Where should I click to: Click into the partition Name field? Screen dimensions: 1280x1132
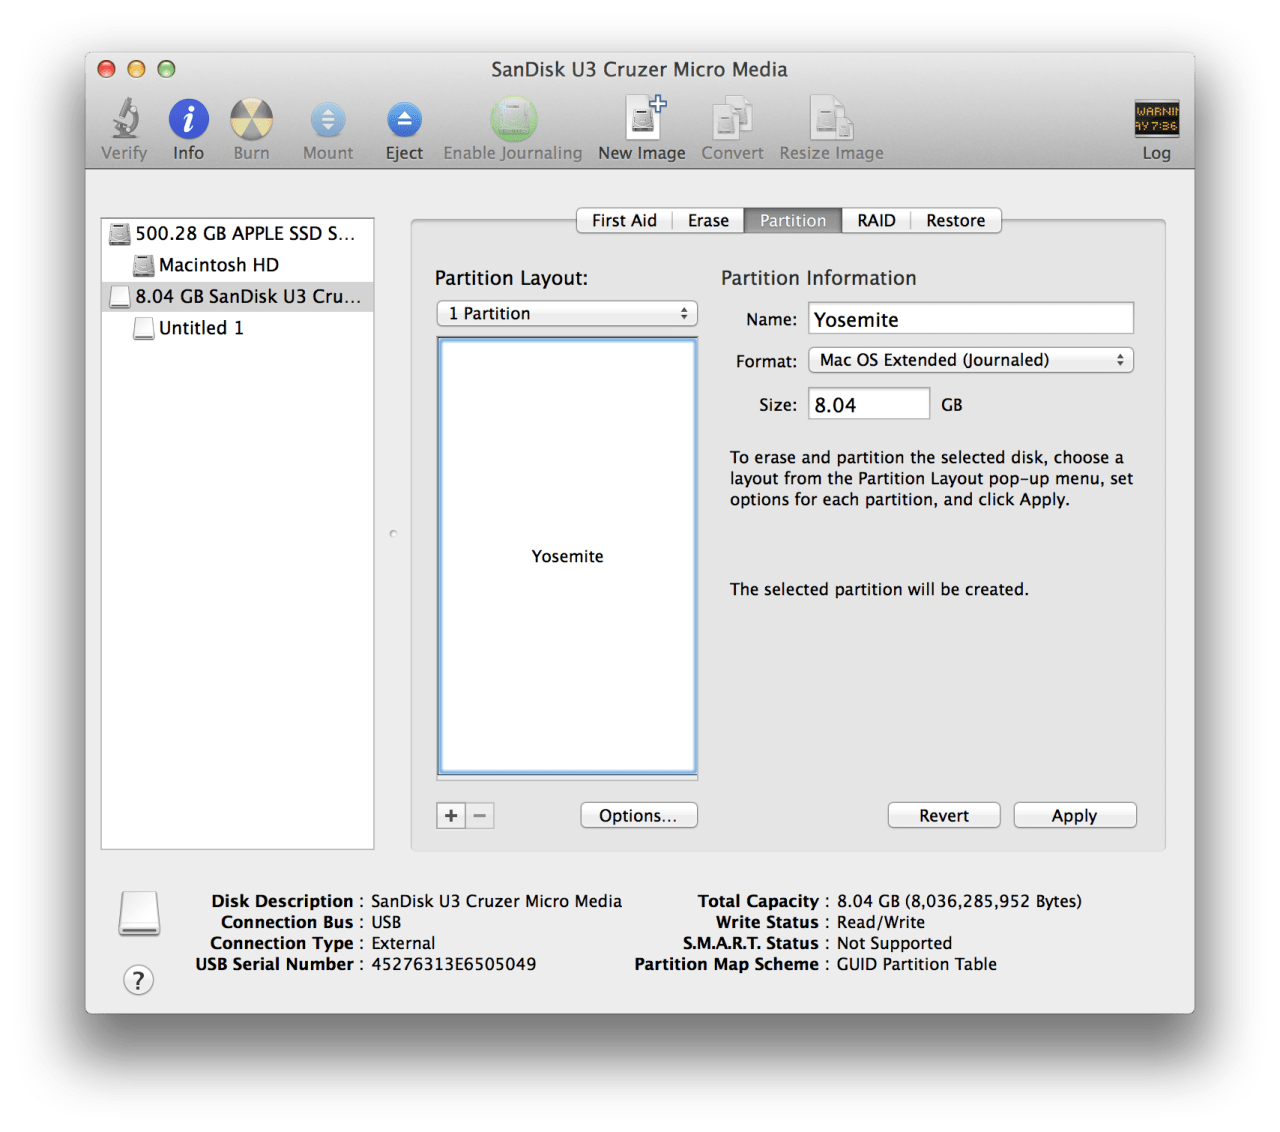pos(970,320)
